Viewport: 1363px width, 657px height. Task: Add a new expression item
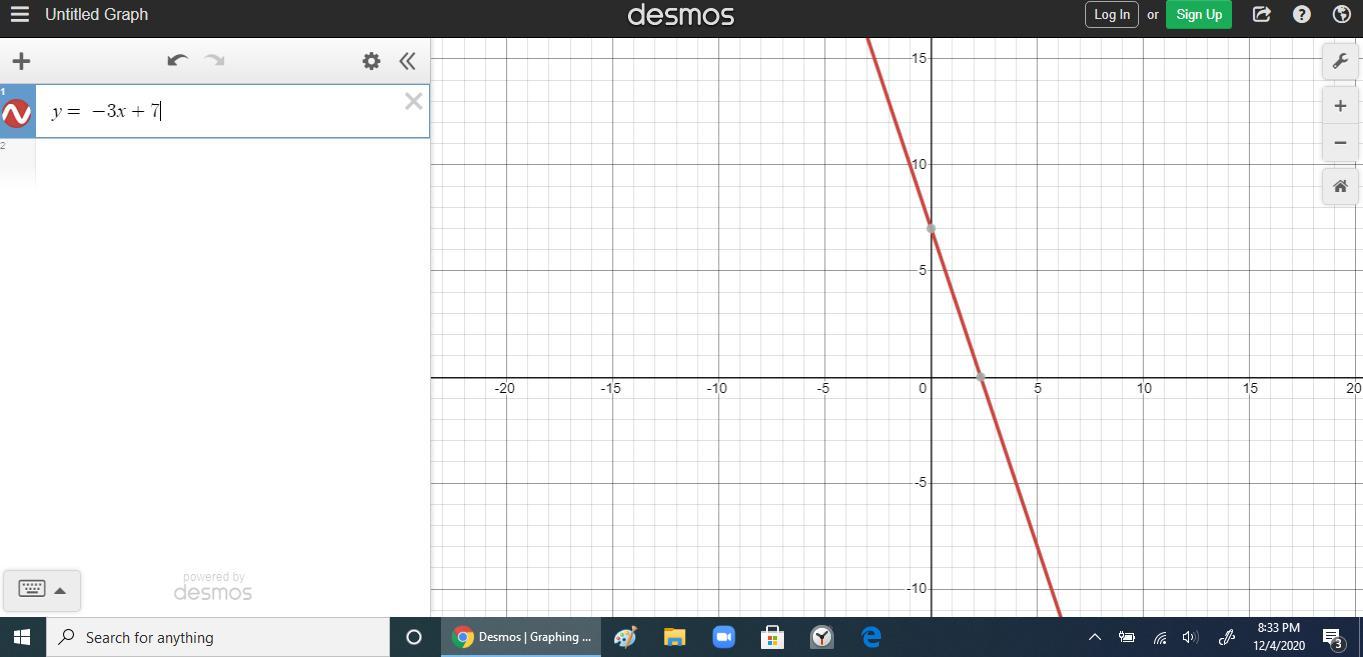(21, 61)
